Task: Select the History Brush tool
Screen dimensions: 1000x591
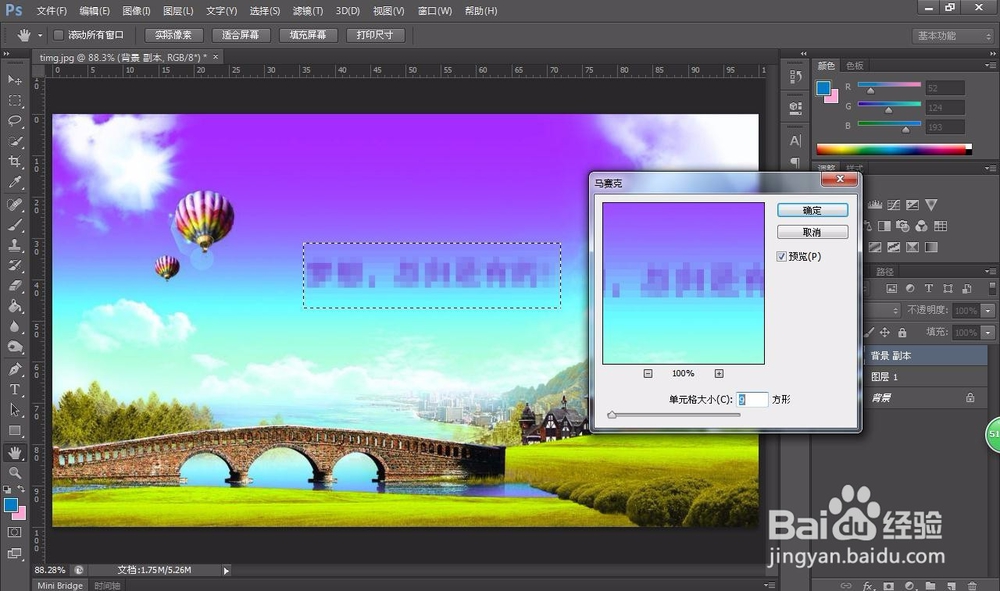Action: [15, 265]
